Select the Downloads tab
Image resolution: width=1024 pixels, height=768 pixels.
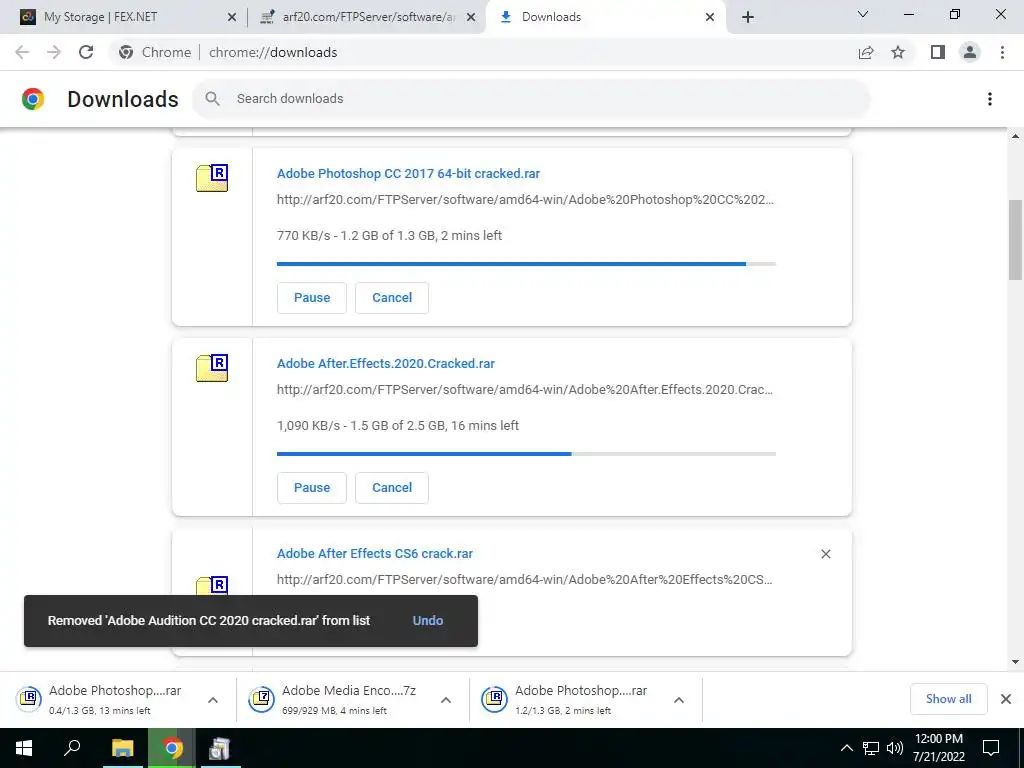pos(605,17)
